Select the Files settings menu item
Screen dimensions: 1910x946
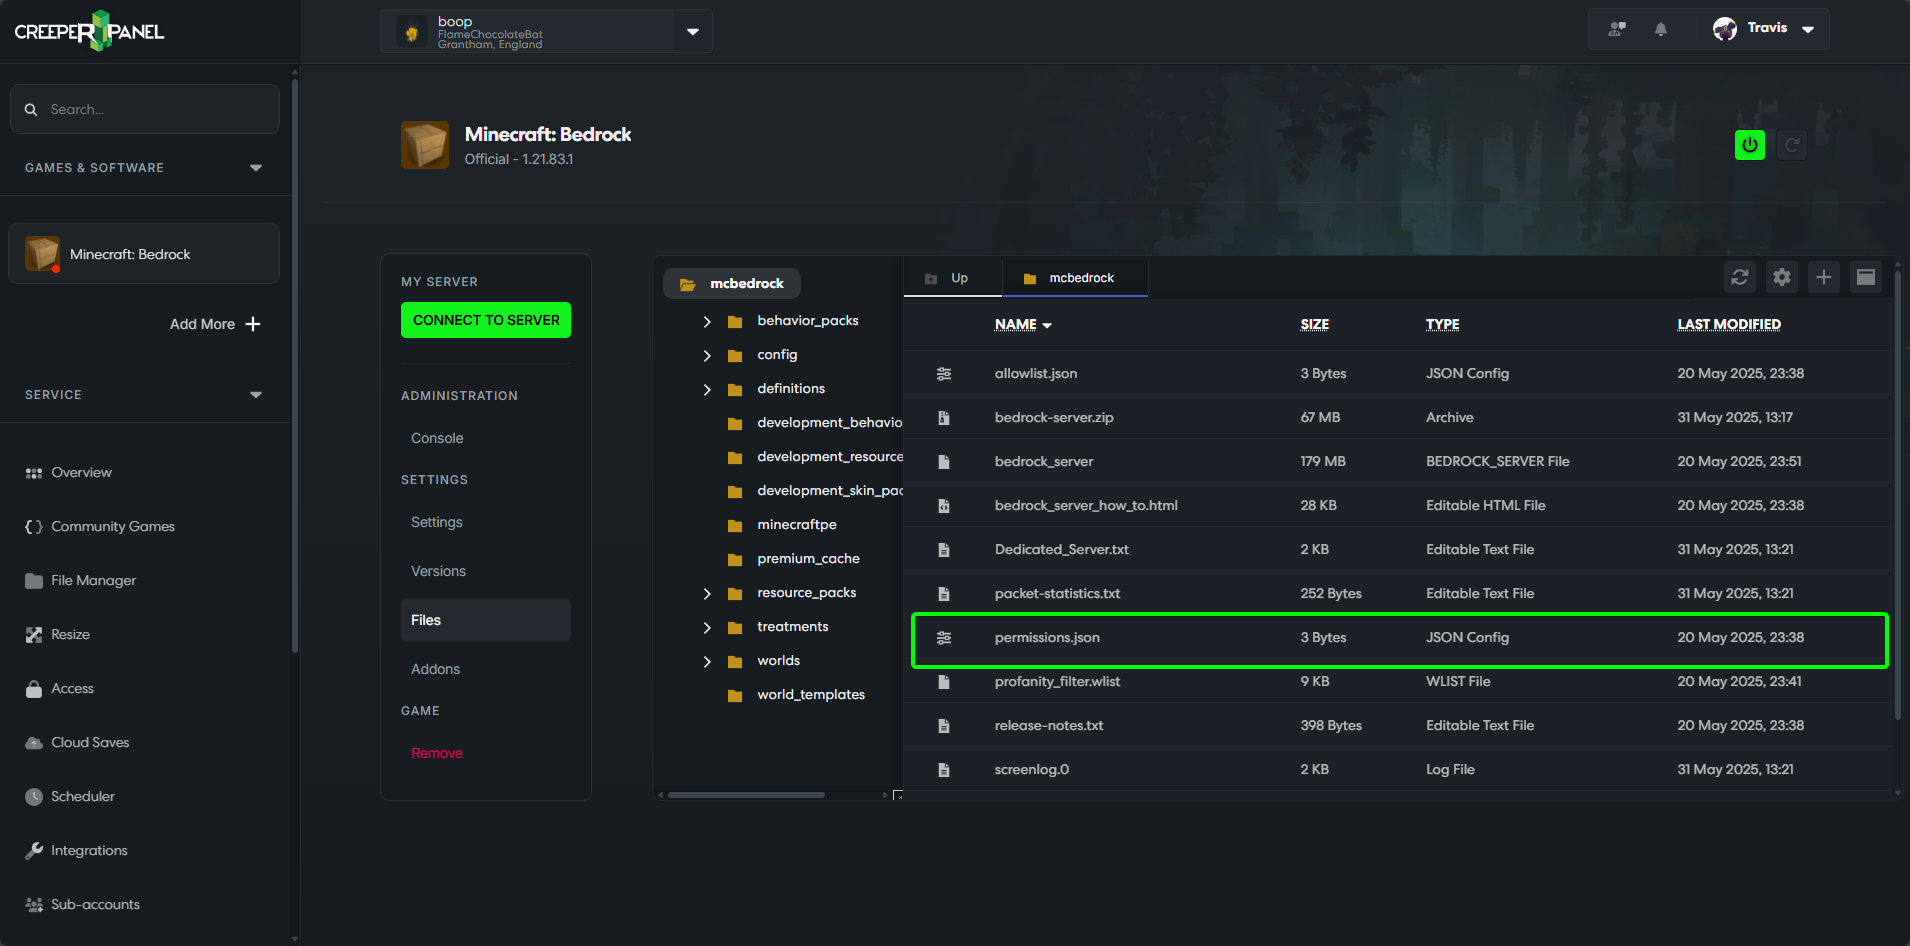coord(425,620)
